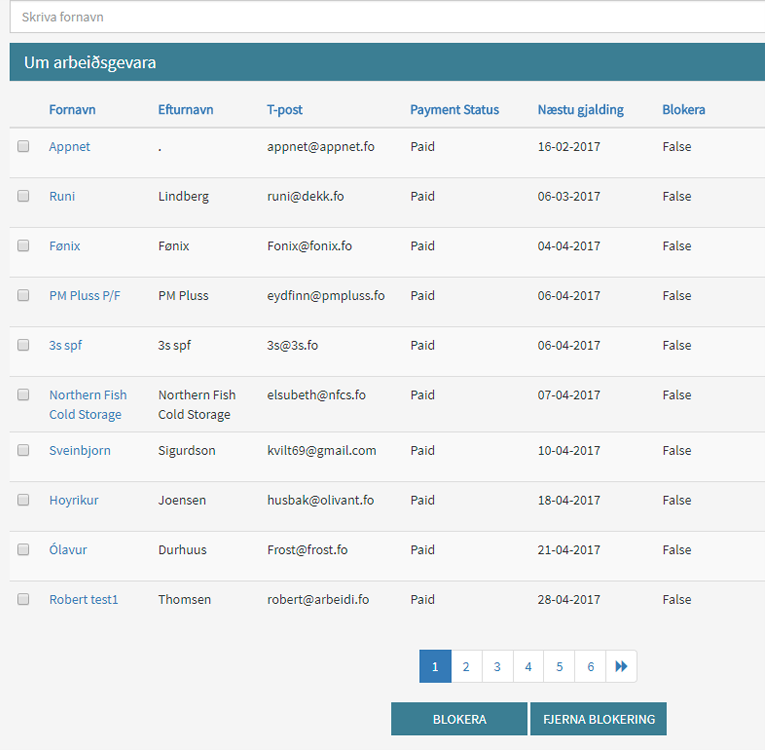Go to page 5
This screenshot has height=753, width=765.
tap(560, 666)
